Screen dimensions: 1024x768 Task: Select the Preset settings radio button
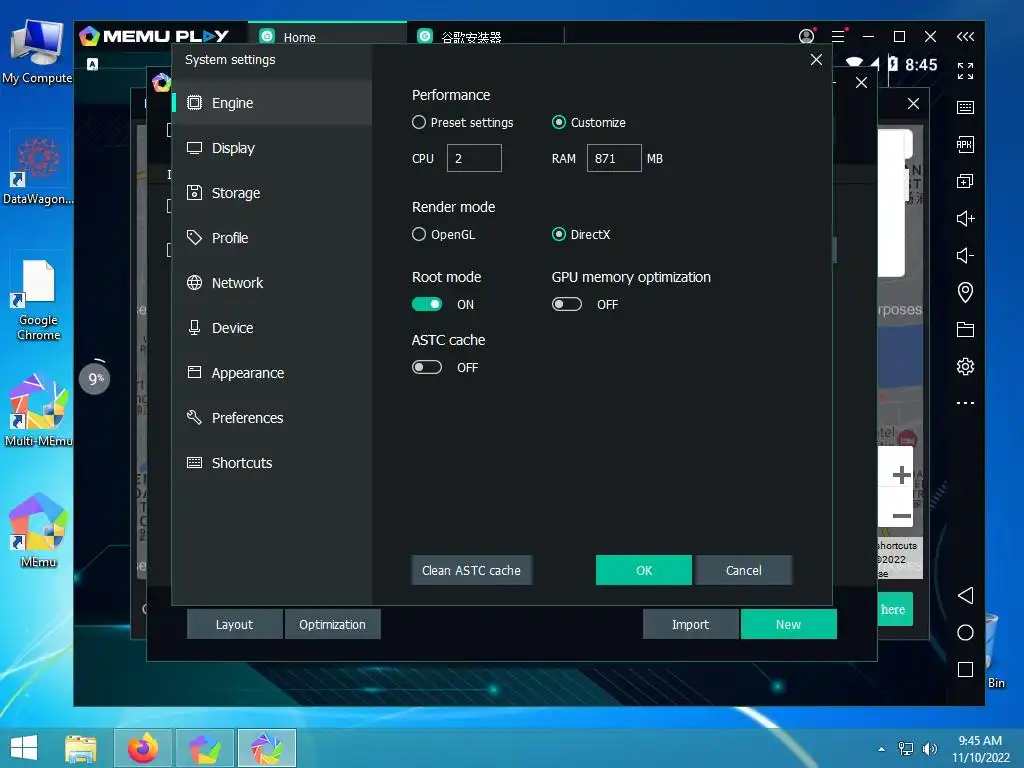click(x=419, y=122)
